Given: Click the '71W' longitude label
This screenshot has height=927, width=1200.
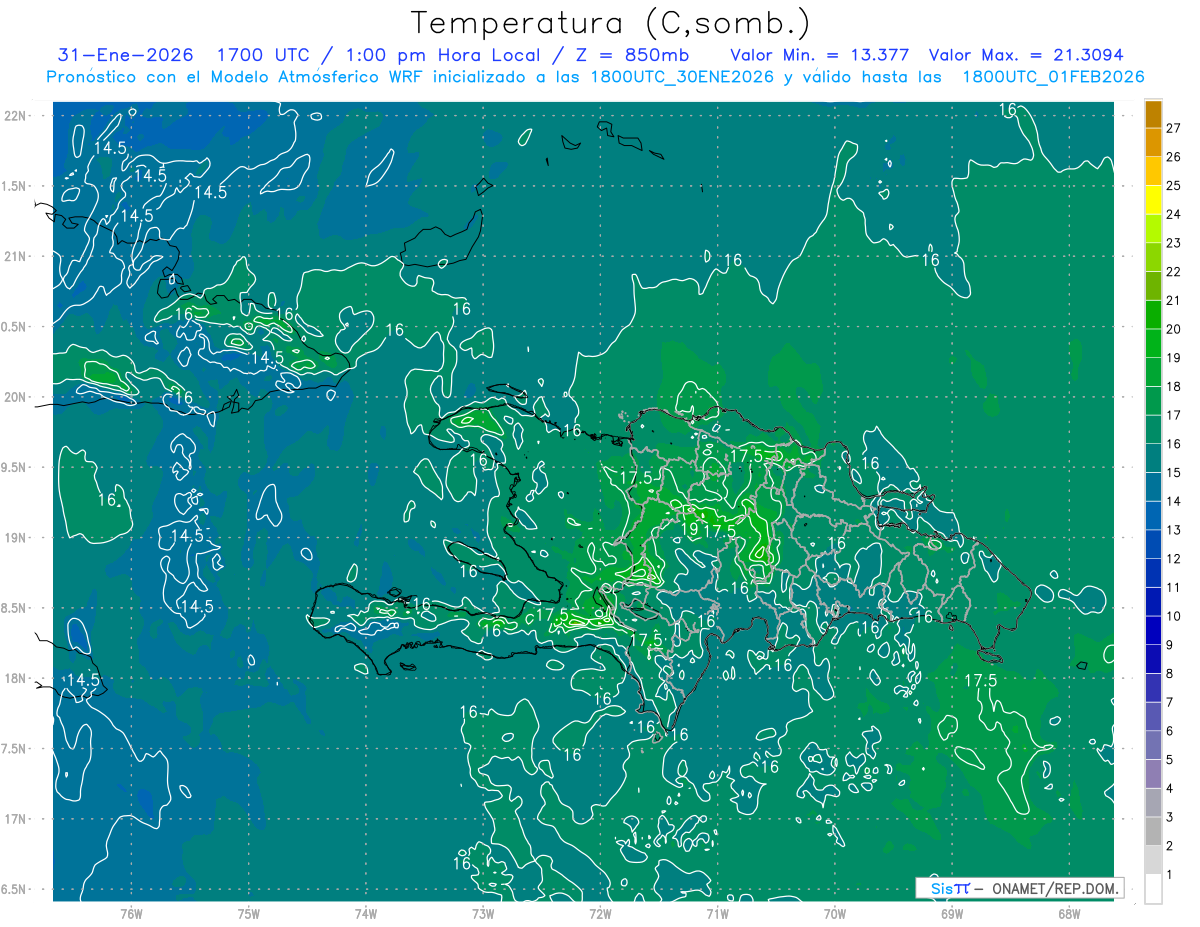Looking at the screenshot, I should click(717, 914).
